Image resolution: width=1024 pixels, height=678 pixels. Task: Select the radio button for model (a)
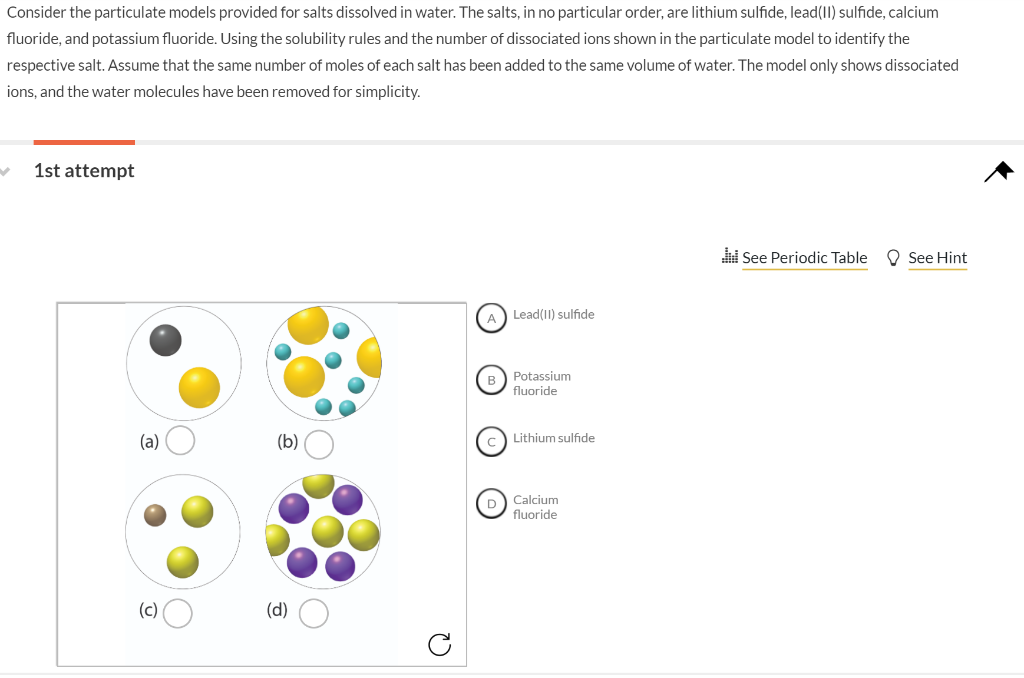coord(180,438)
